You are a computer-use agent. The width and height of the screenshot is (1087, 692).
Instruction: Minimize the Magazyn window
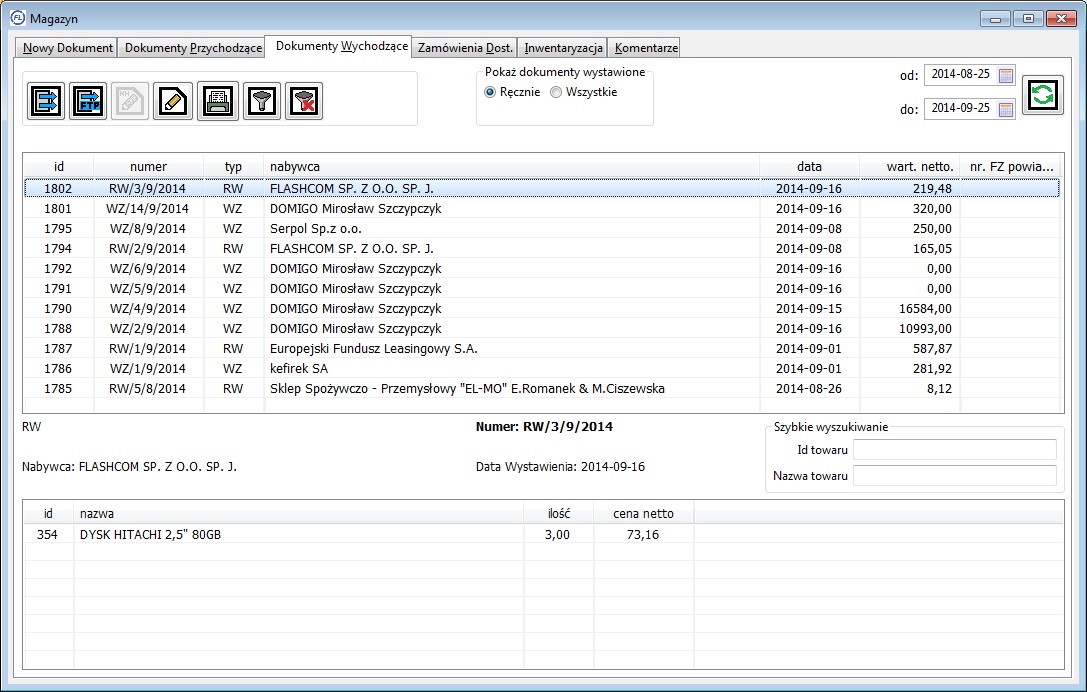995,19
